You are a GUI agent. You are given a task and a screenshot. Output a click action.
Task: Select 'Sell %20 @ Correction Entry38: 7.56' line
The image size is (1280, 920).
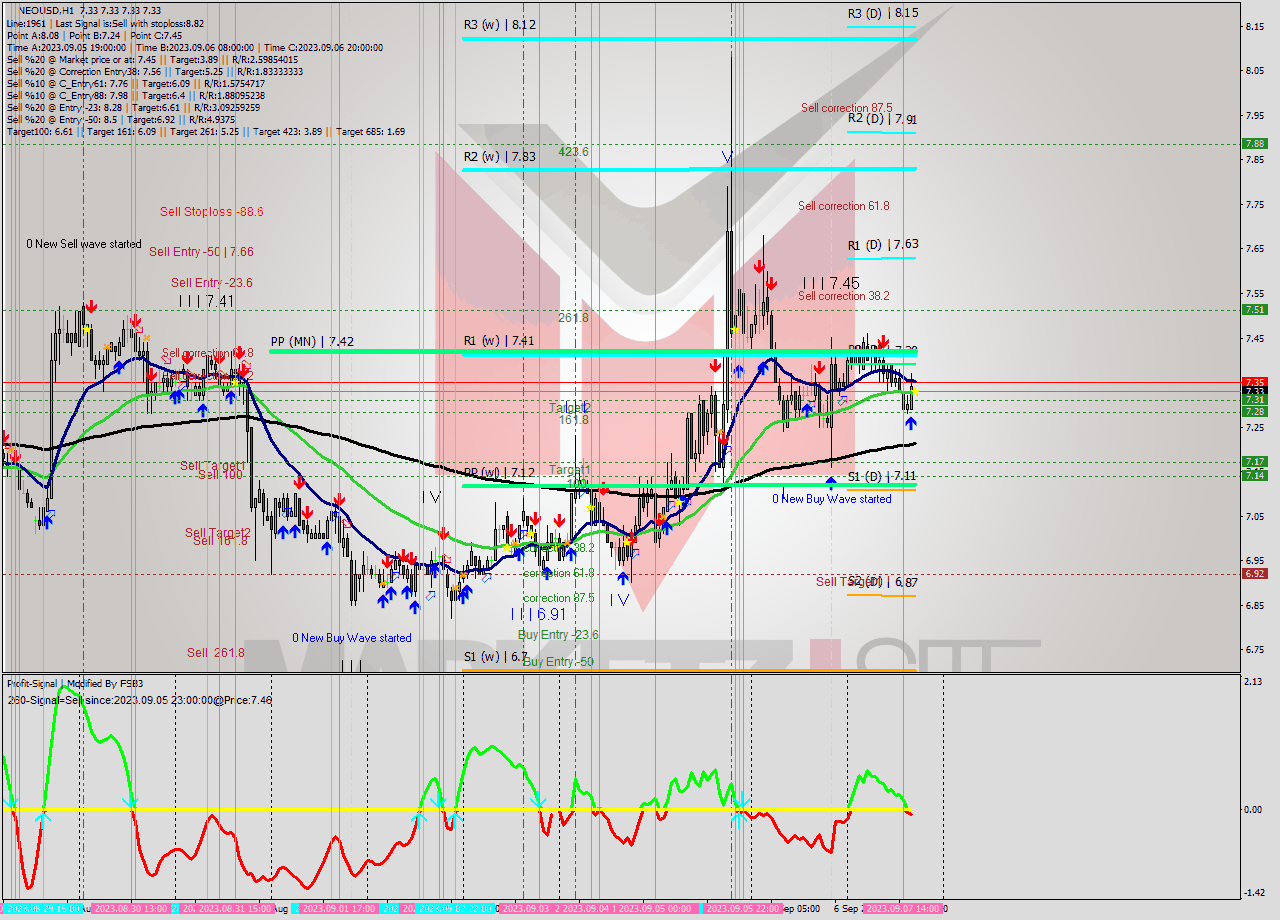(x=154, y=71)
